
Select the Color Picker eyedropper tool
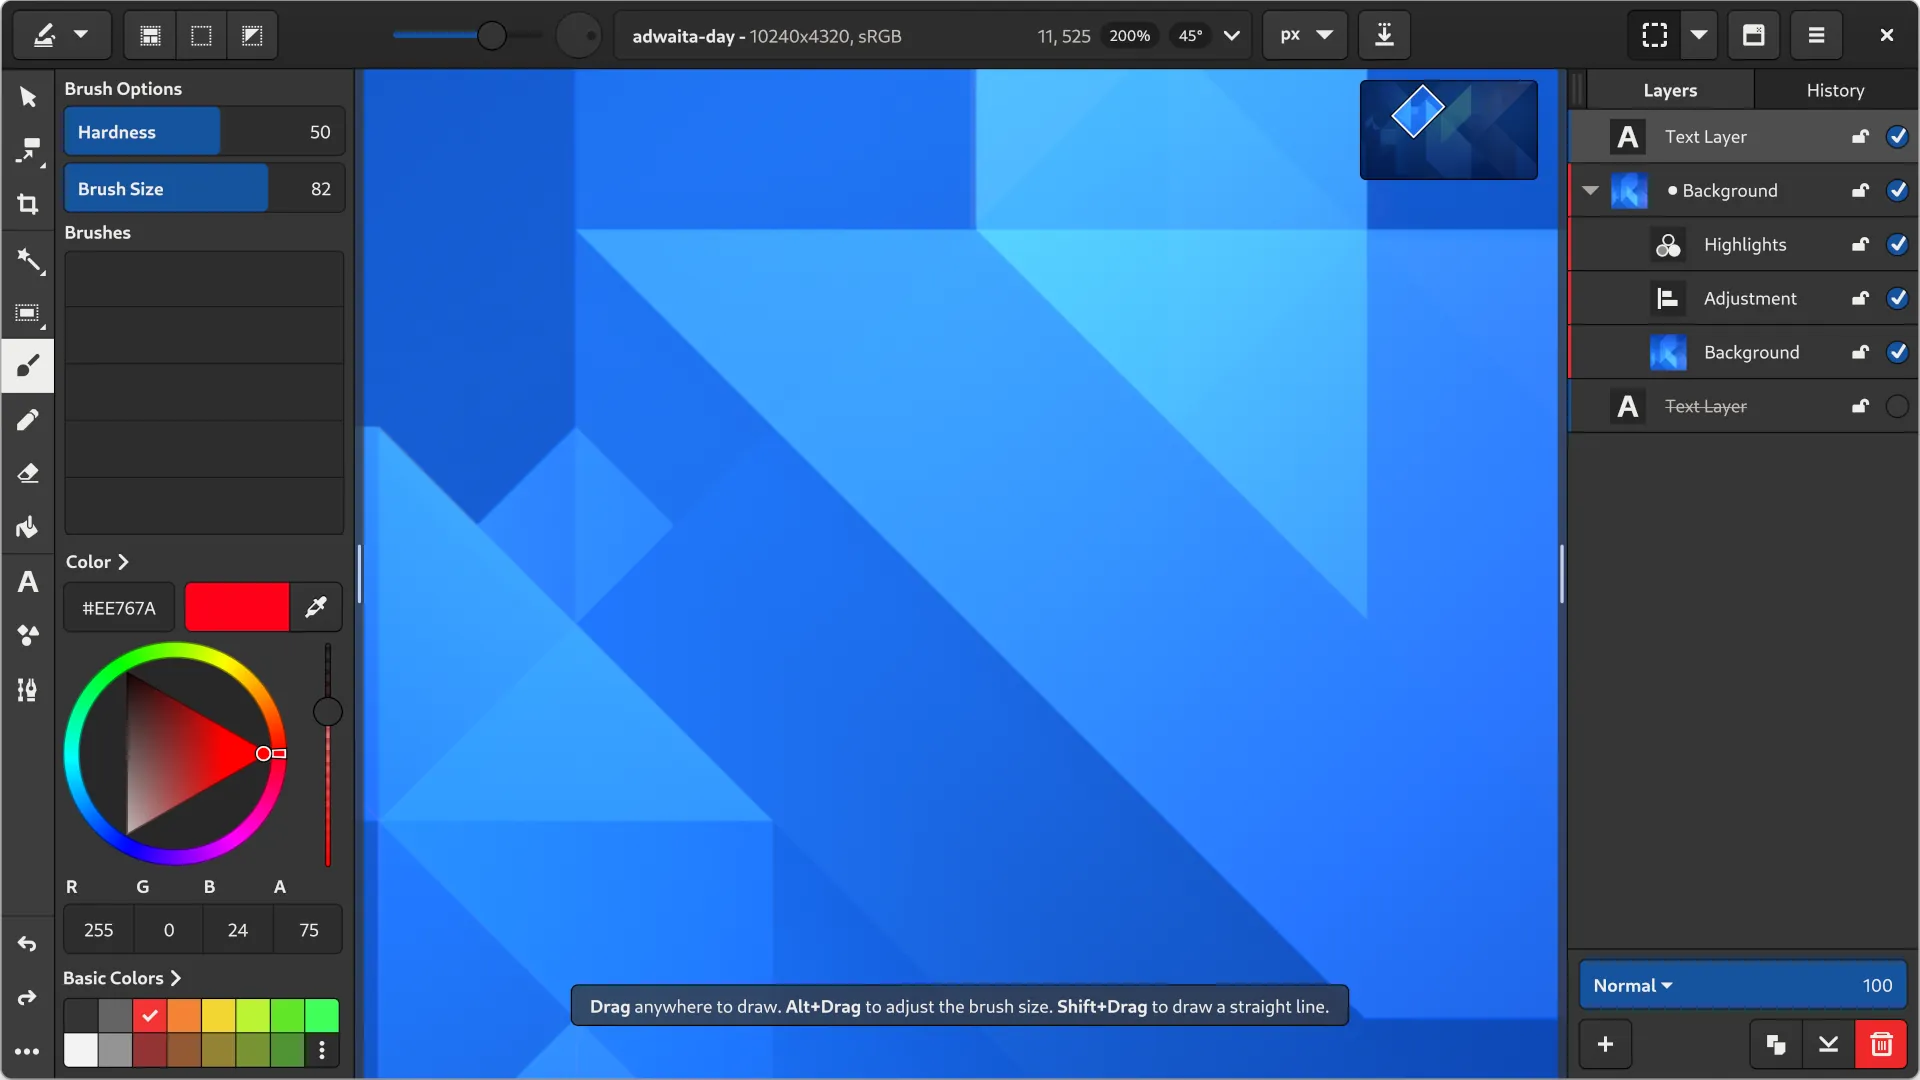[x=315, y=607]
